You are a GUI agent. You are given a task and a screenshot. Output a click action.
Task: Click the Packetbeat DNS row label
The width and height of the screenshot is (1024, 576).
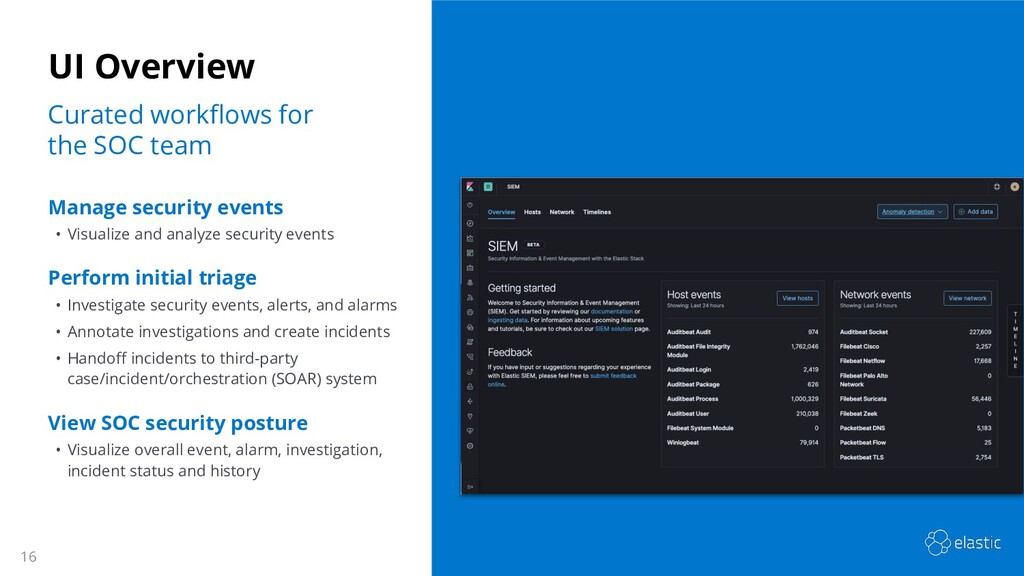coord(862,428)
